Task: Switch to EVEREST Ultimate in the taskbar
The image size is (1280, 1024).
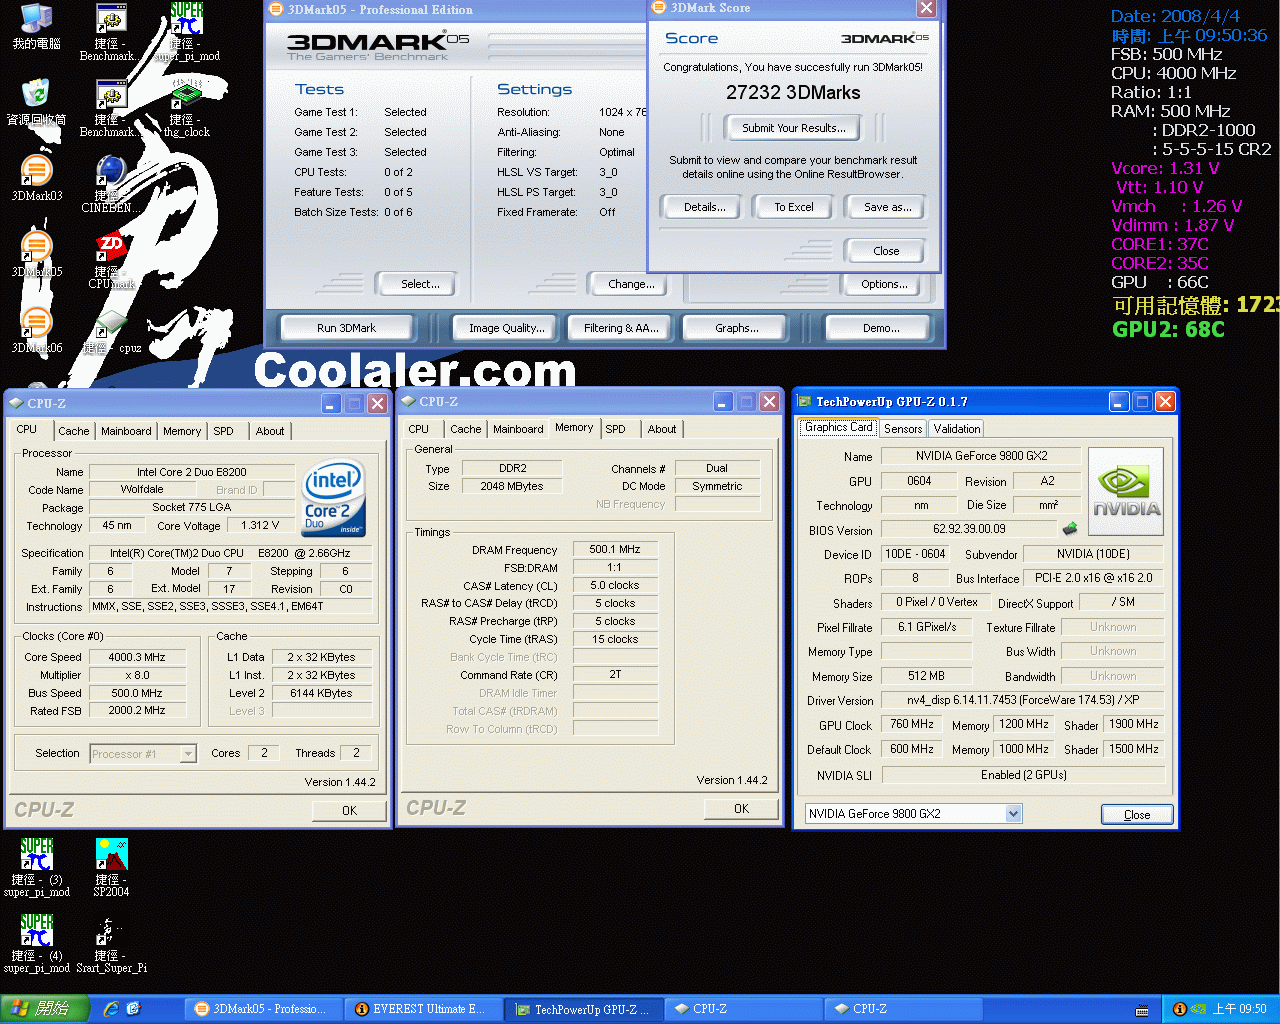Action: [424, 1009]
